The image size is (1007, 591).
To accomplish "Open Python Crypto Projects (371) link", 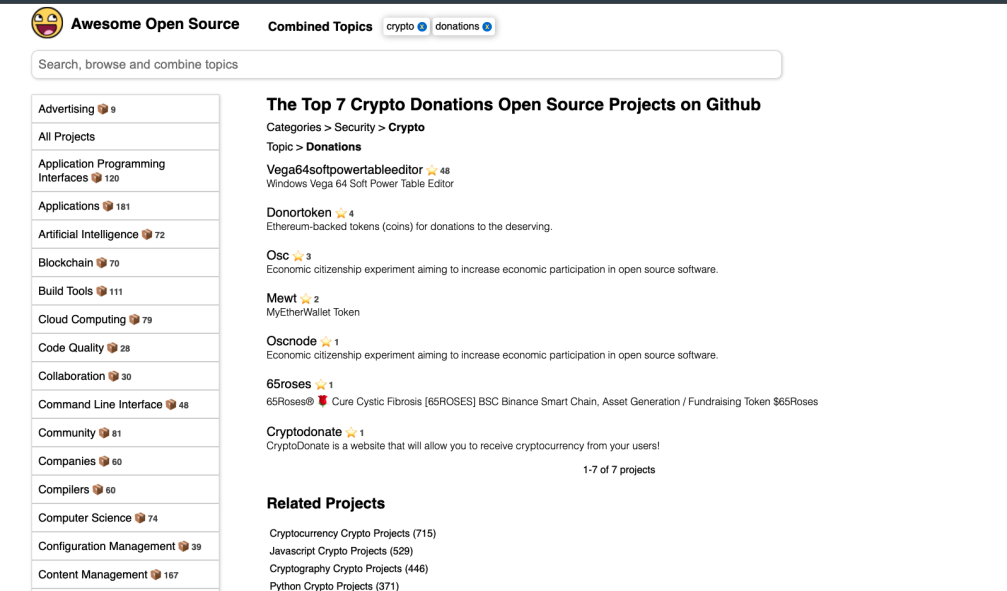I will (334, 586).
